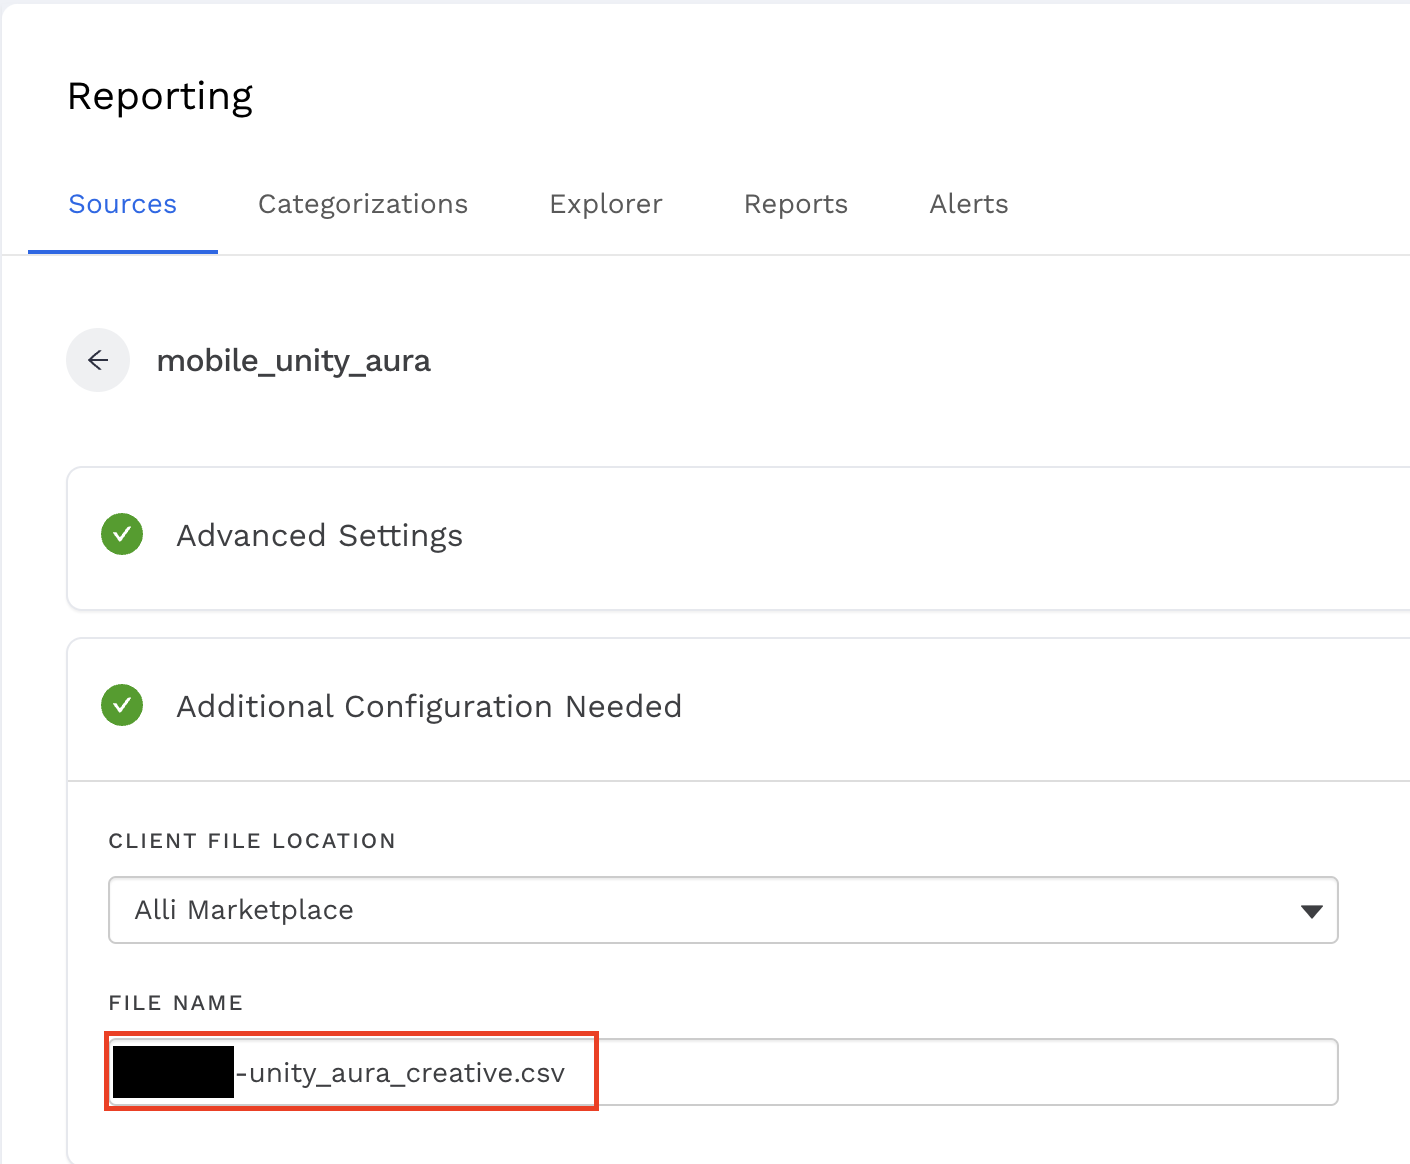The width and height of the screenshot is (1410, 1164).
Task: Select the Sources tab
Action: tap(122, 204)
